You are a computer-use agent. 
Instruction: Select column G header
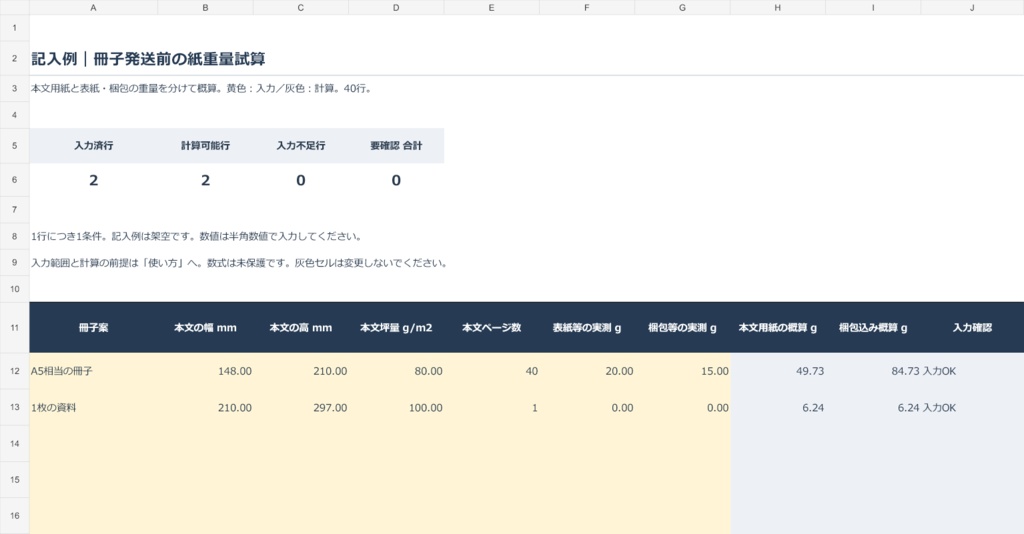pos(682,7)
